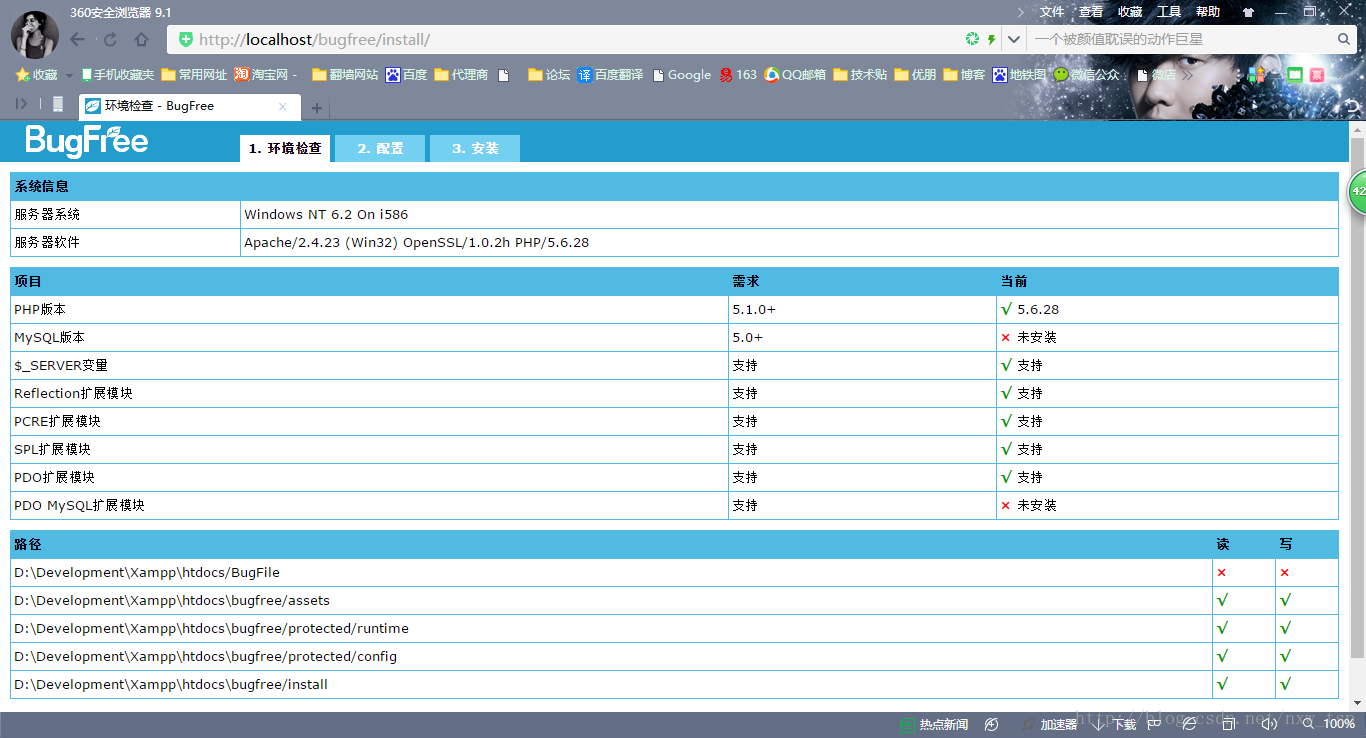The width and height of the screenshot is (1366, 738).
Task: Open the 地铁图 bookmark
Action: pos(1019,75)
